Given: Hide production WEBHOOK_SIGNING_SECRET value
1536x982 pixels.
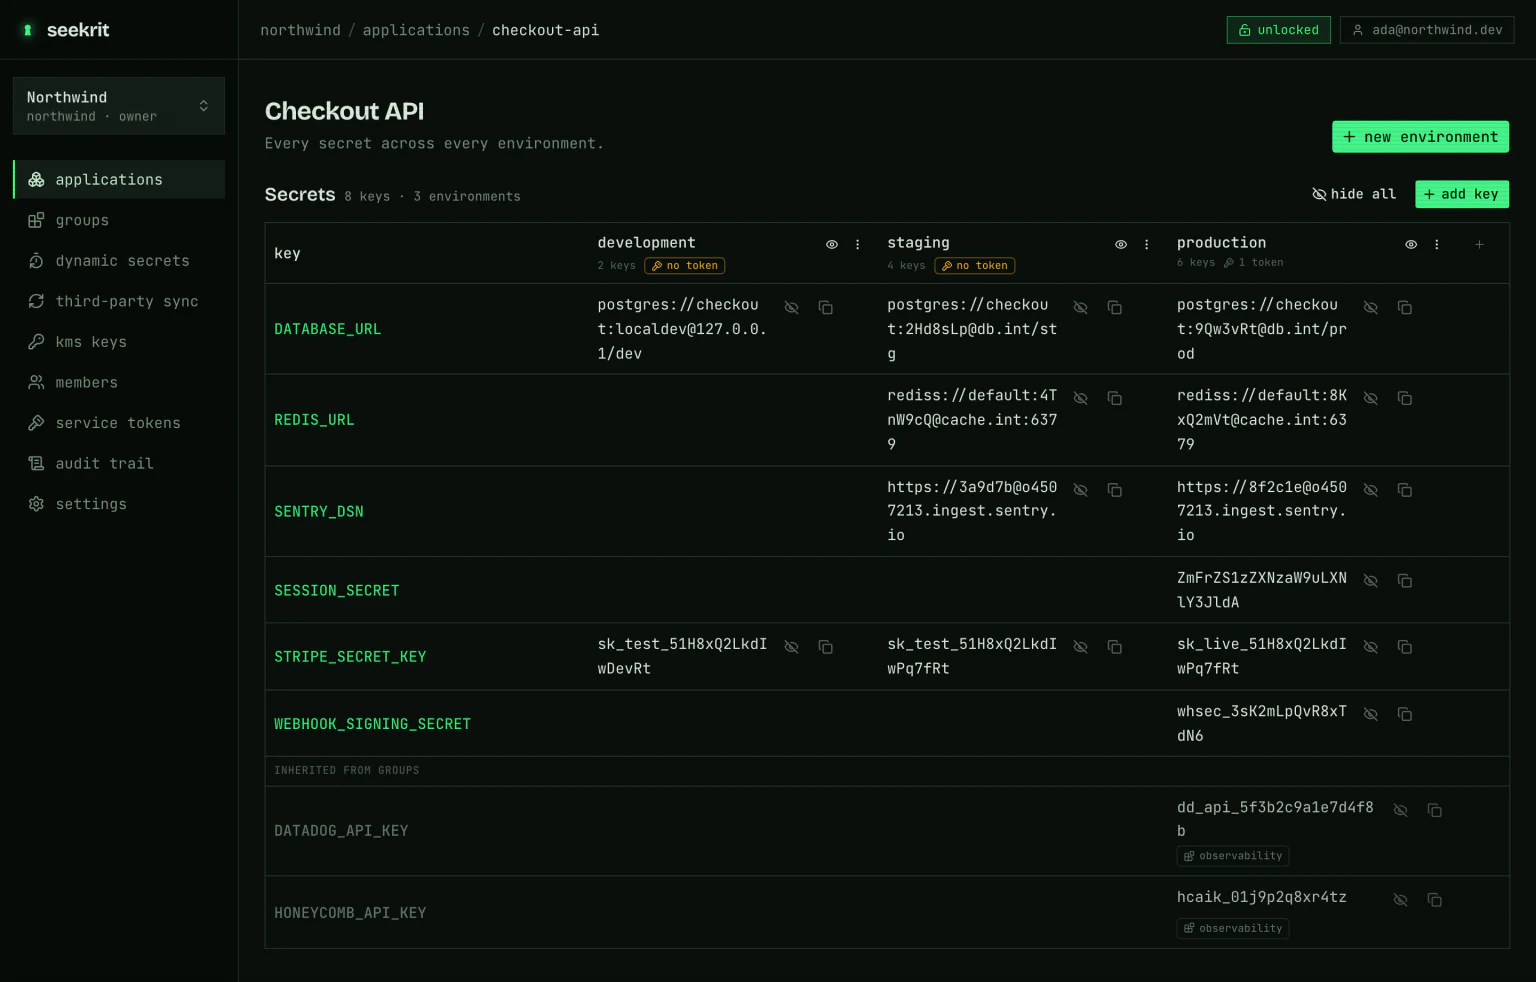Looking at the screenshot, I should pyautogui.click(x=1370, y=714).
